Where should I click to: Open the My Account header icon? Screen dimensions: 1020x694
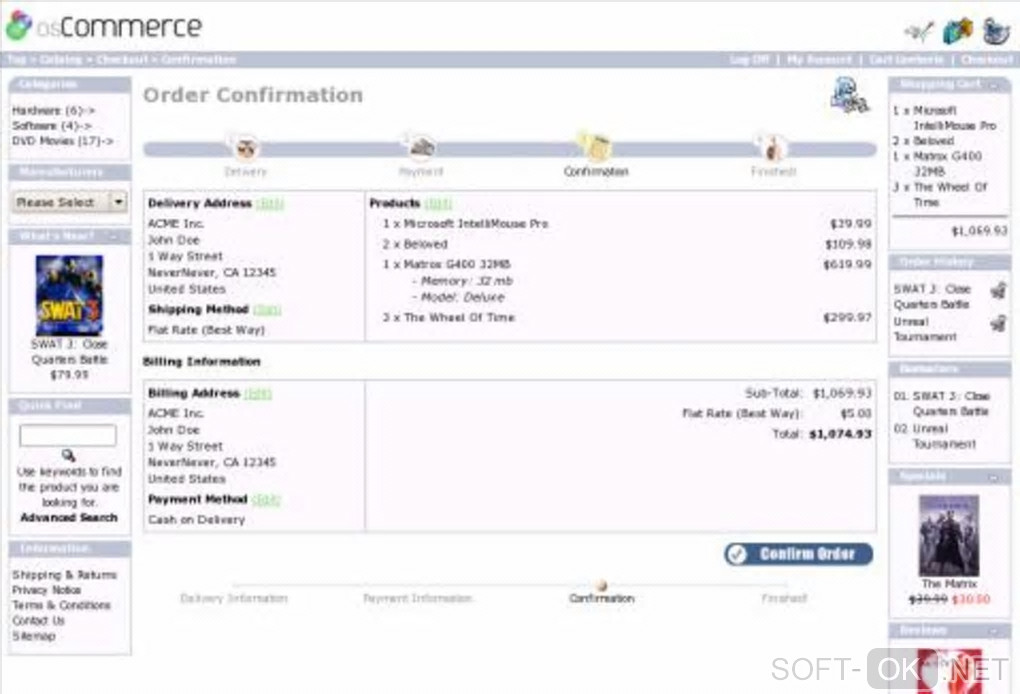919,30
